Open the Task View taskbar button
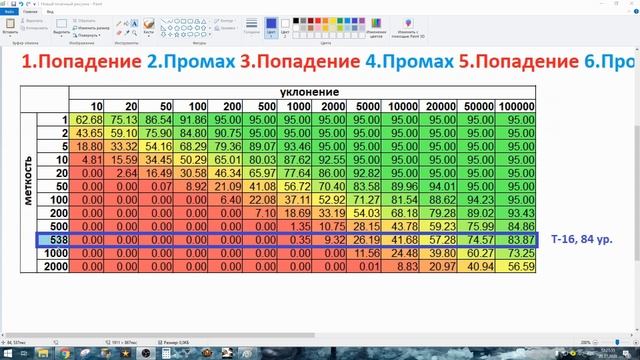Image resolution: width=640 pixels, height=360 pixels. 24,353
